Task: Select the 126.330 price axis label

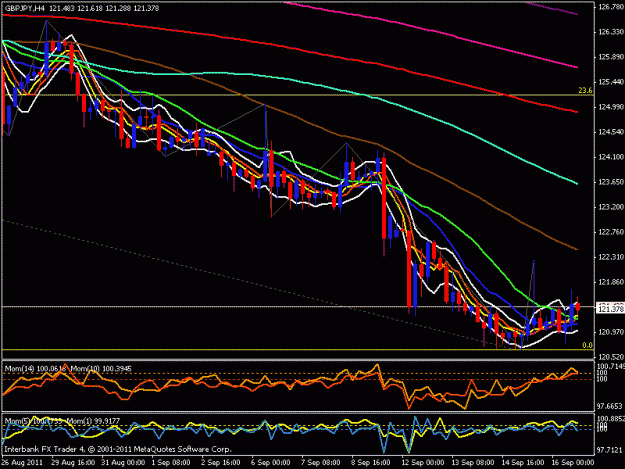Action: (610, 32)
